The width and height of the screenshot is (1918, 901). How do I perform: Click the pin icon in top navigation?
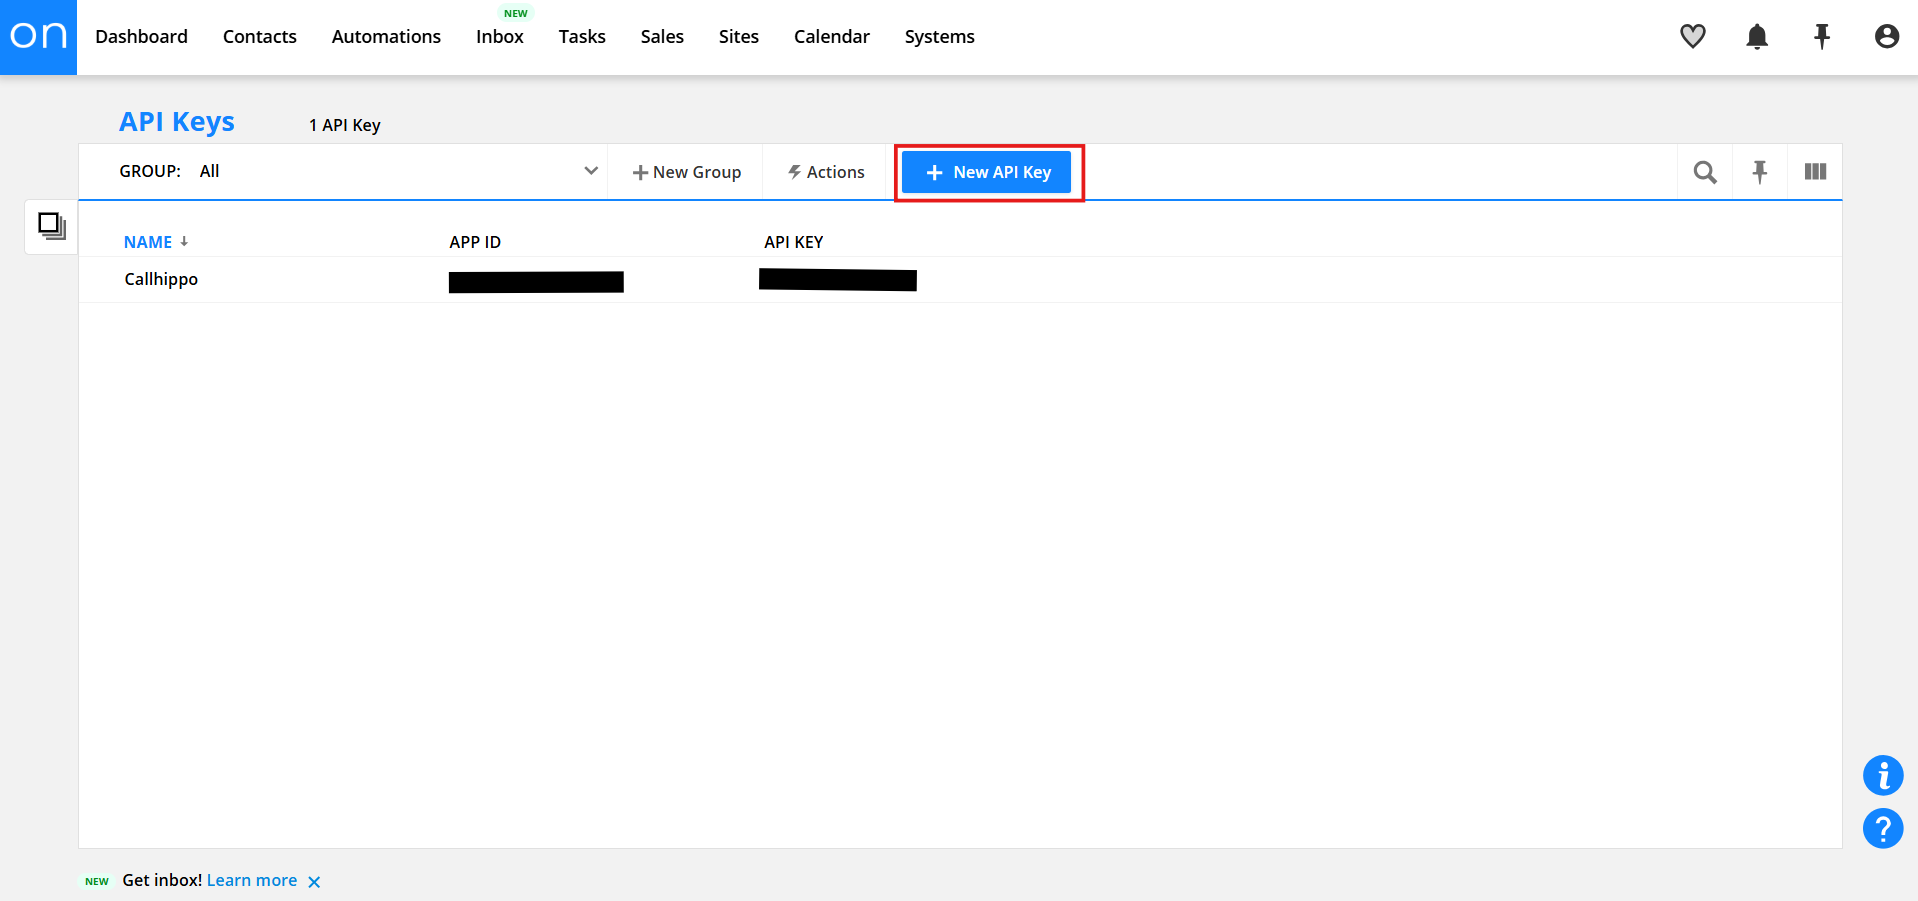1822,37
